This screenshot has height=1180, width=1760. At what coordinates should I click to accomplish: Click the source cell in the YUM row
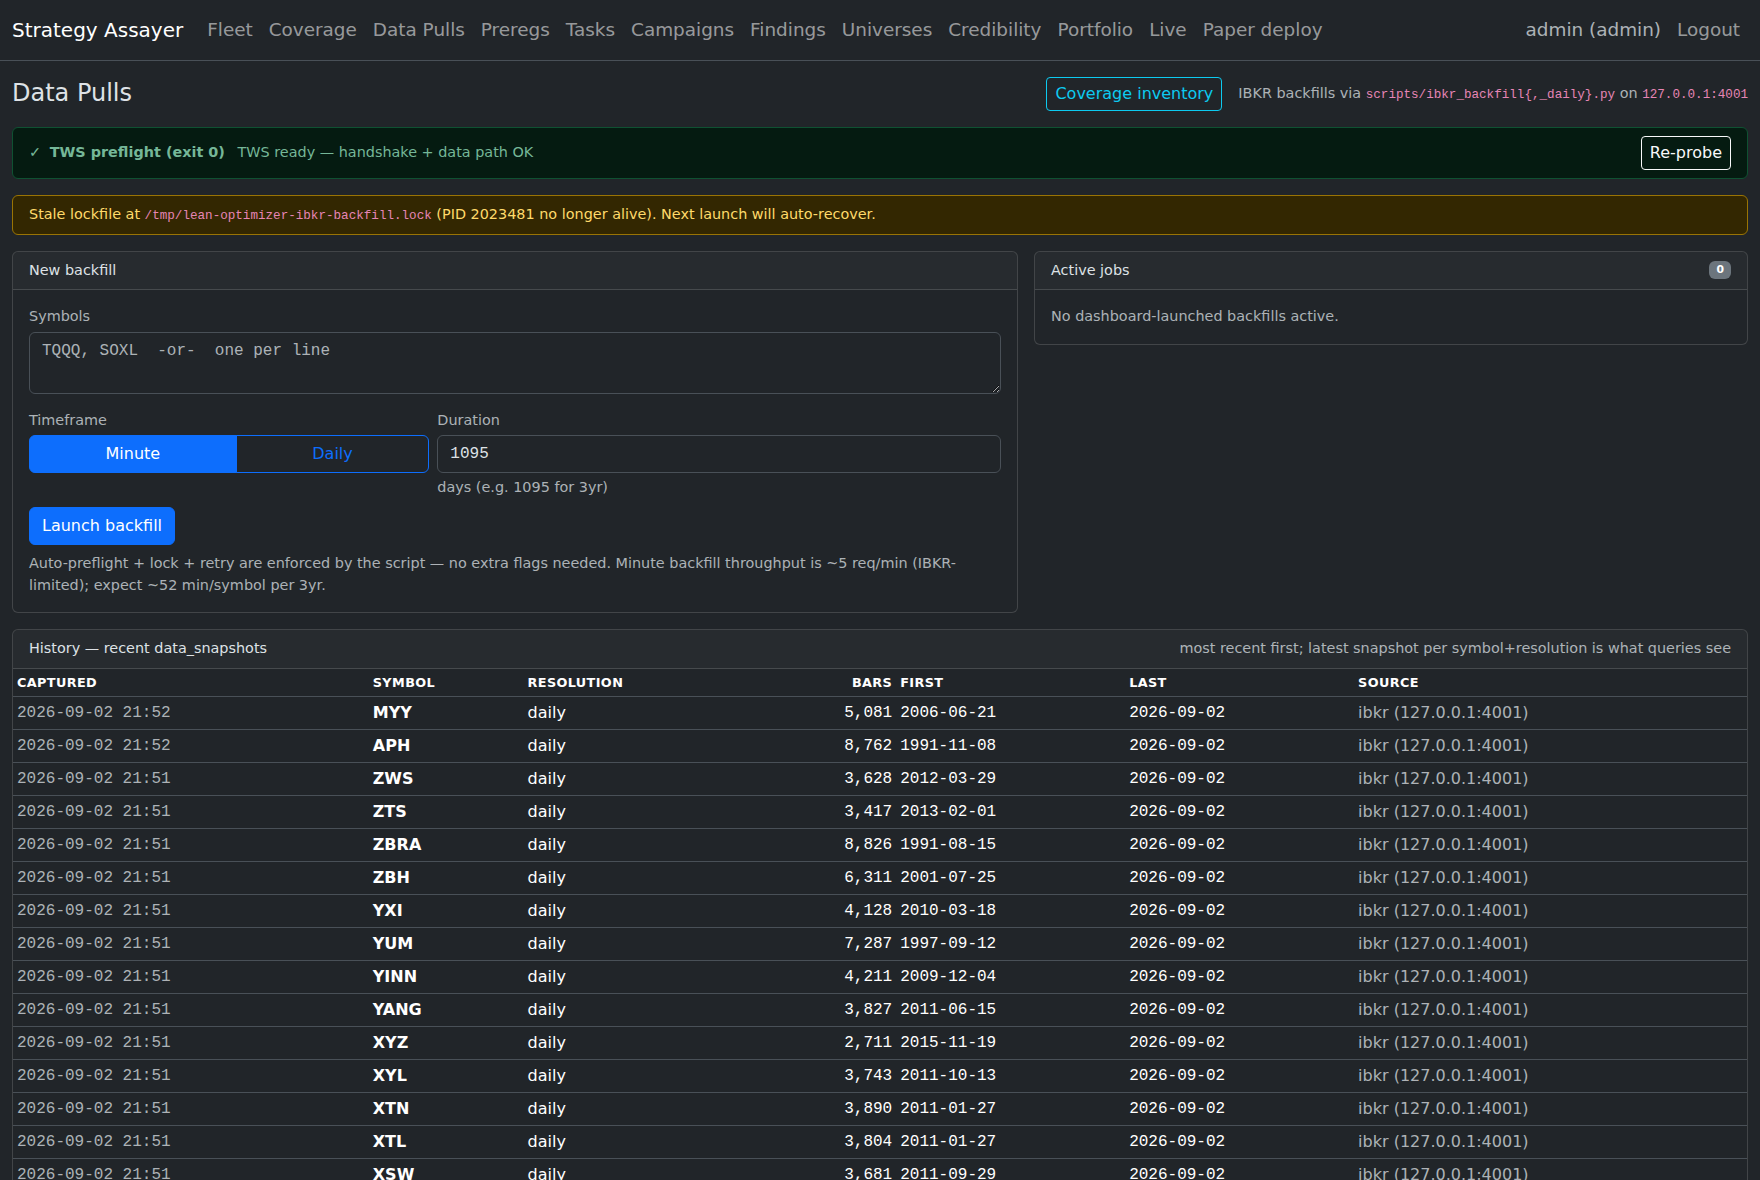tap(1443, 944)
